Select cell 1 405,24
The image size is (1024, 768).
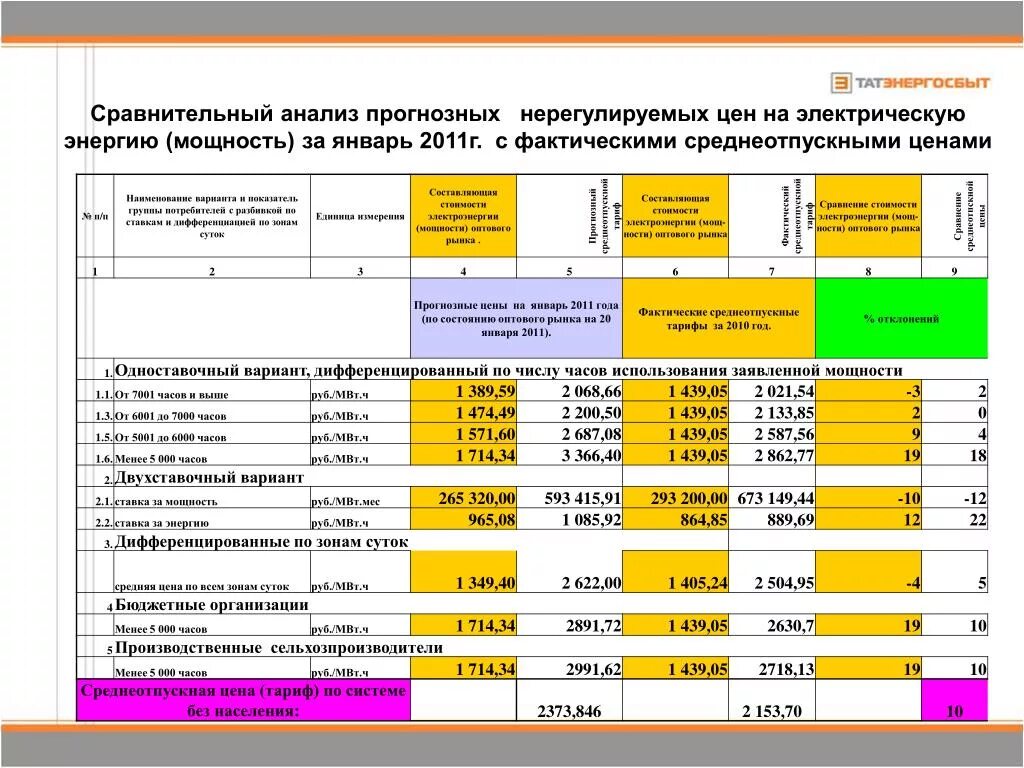point(675,572)
